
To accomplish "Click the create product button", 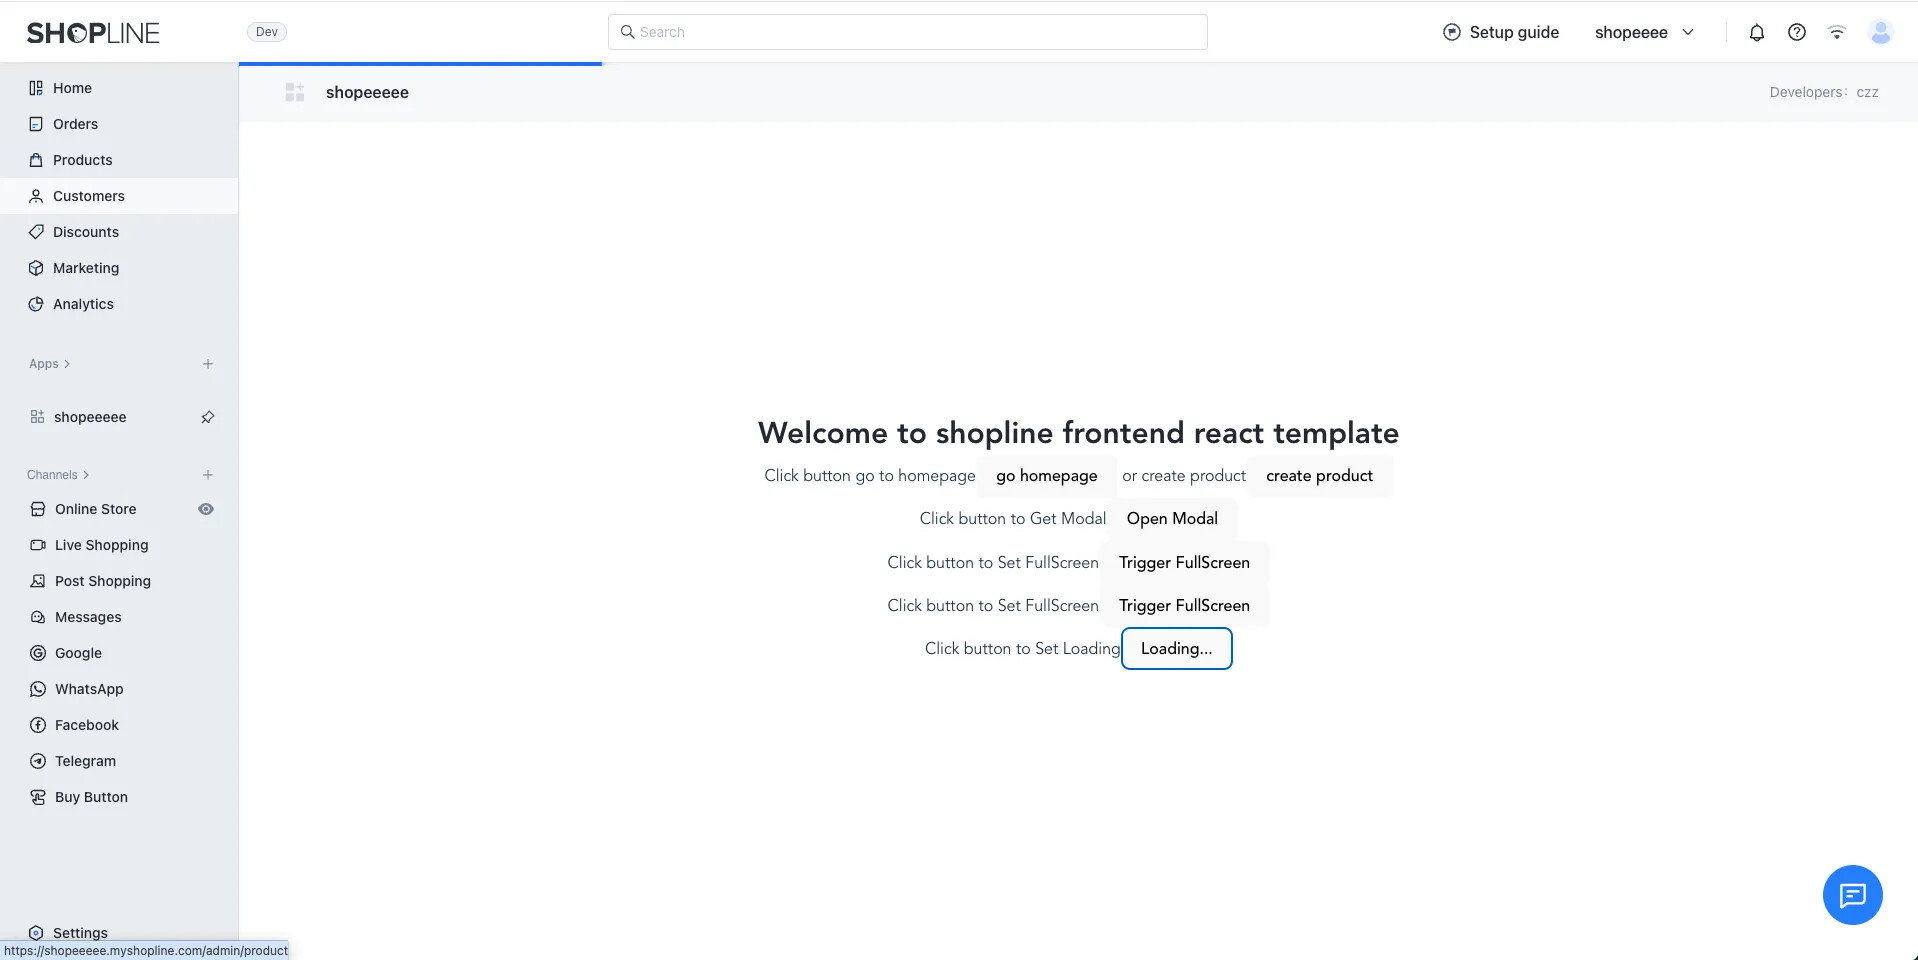I will [x=1319, y=476].
